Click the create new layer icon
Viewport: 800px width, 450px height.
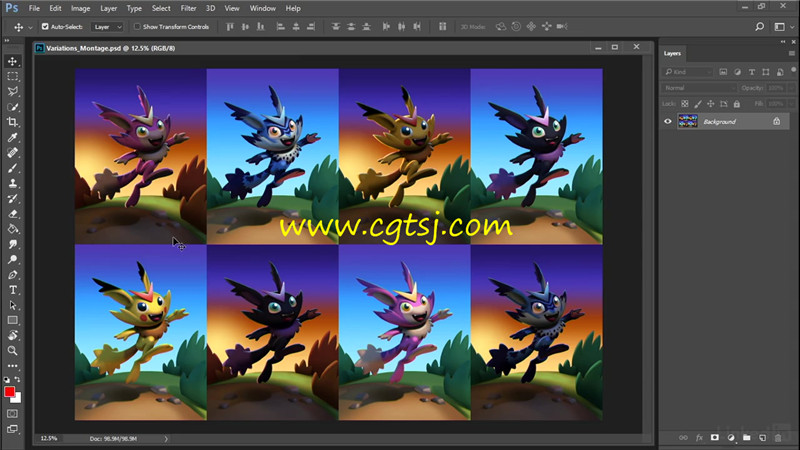point(763,438)
